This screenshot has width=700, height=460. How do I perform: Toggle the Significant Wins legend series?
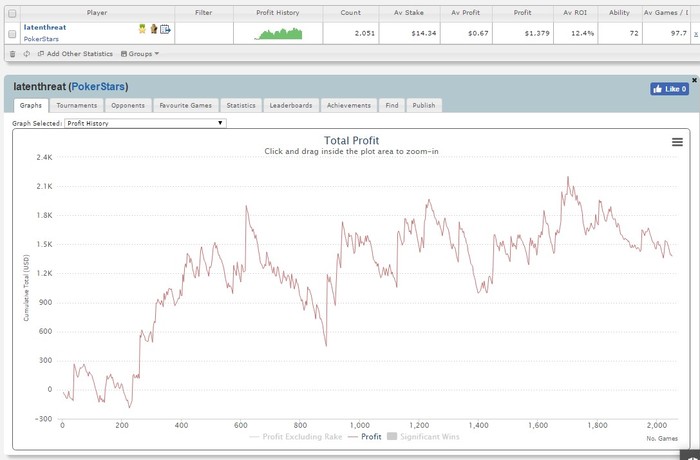(423, 437)
